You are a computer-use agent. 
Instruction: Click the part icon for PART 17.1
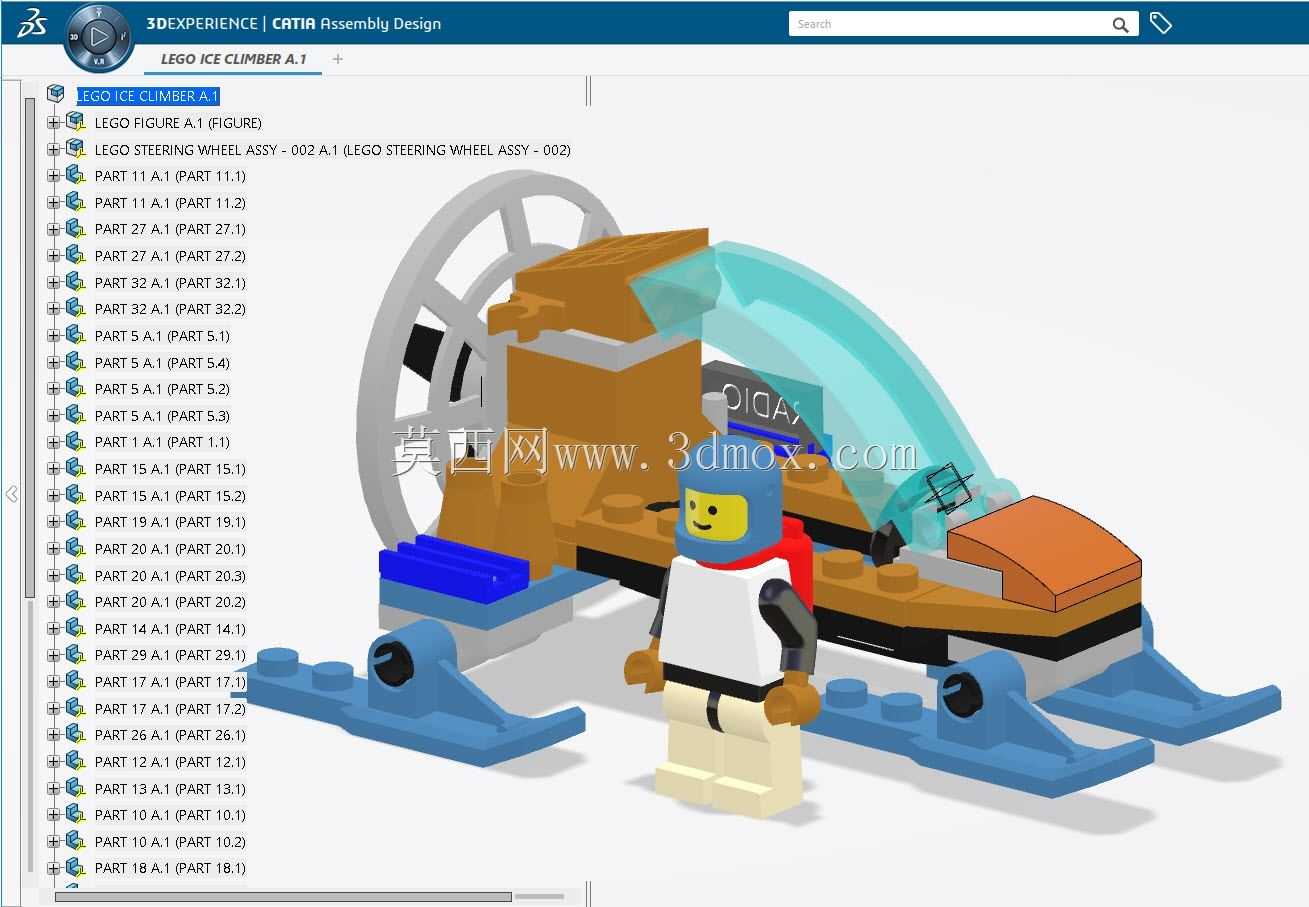(76, 681)
